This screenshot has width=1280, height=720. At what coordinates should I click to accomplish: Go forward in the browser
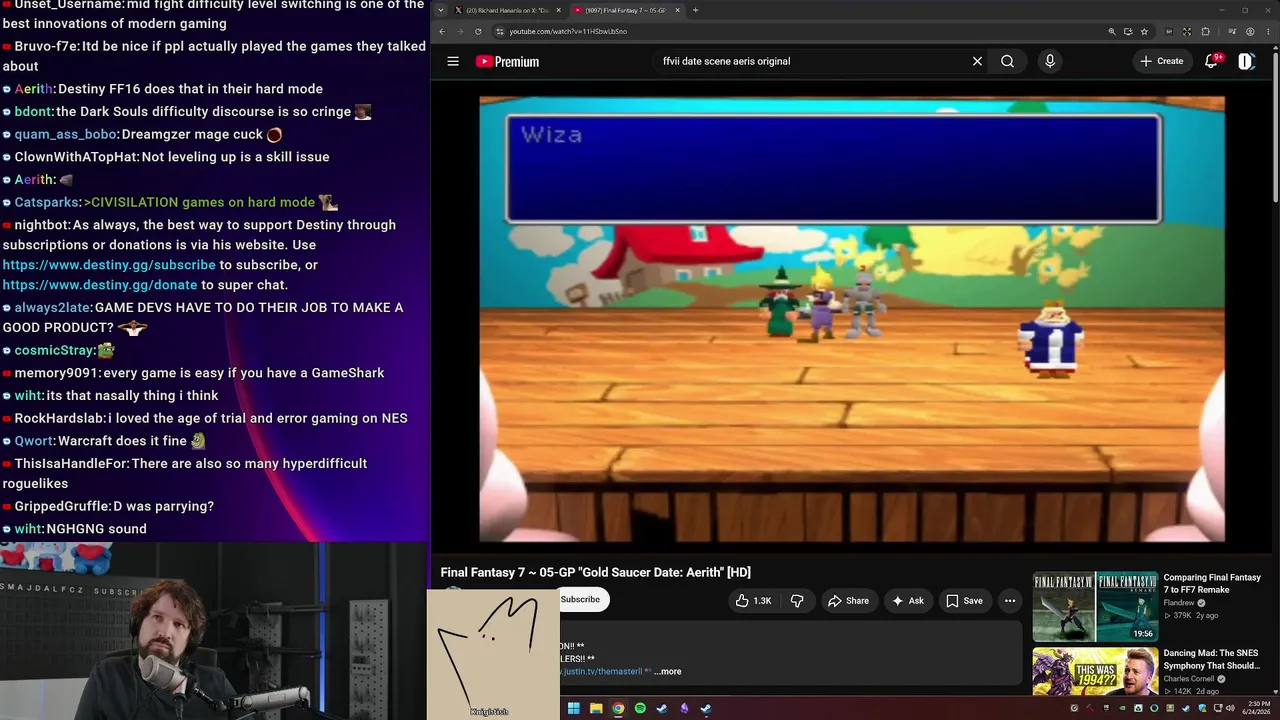460,31
